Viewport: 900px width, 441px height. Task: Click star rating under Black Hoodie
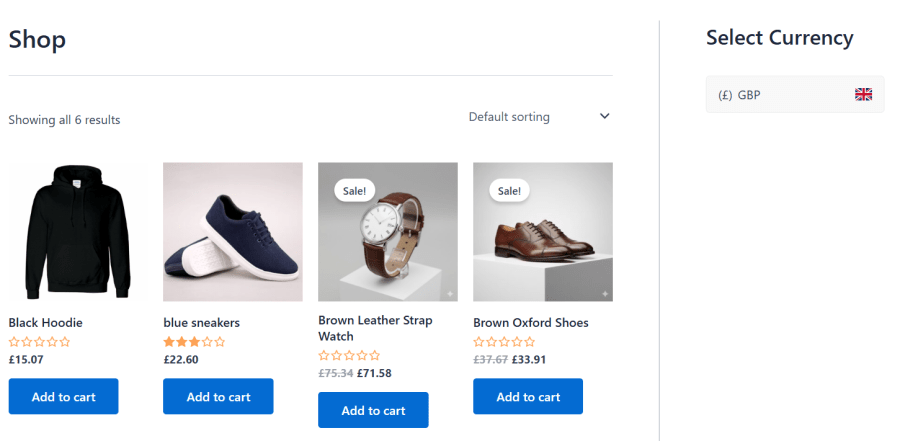(x=39, y=342)
